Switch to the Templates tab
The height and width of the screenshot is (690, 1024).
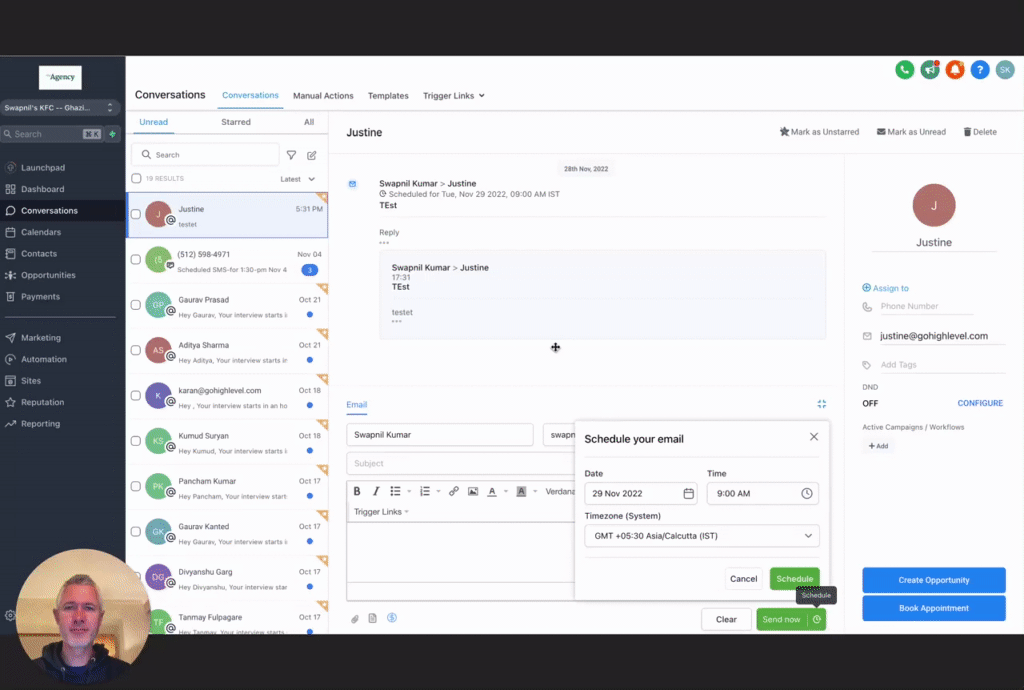click(388, 96)
